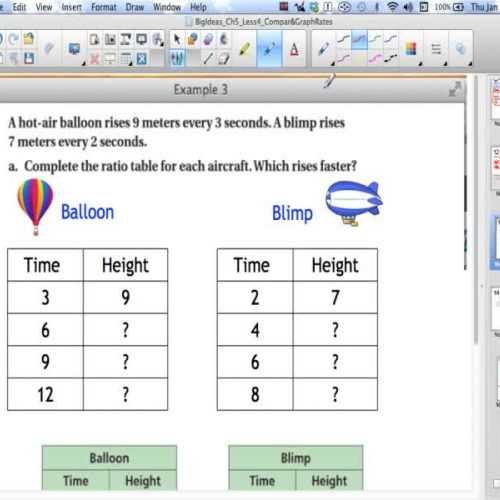Viewport: 500px width, 500px height.
Task: Open the Insert menu
Action: 71,7
